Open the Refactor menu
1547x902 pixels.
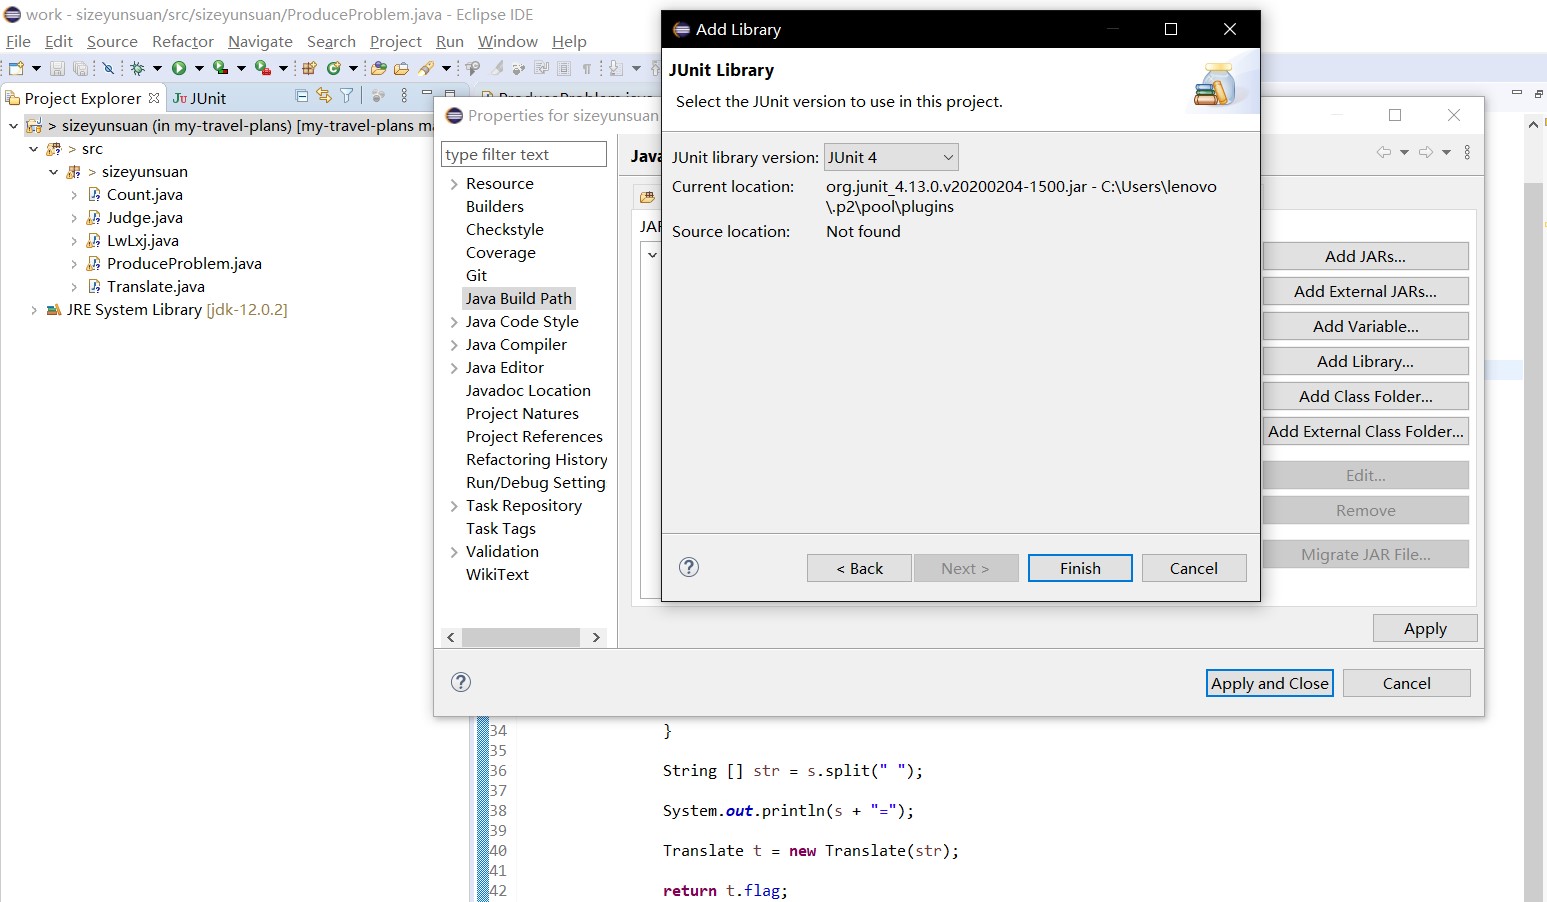click(183, 41)
